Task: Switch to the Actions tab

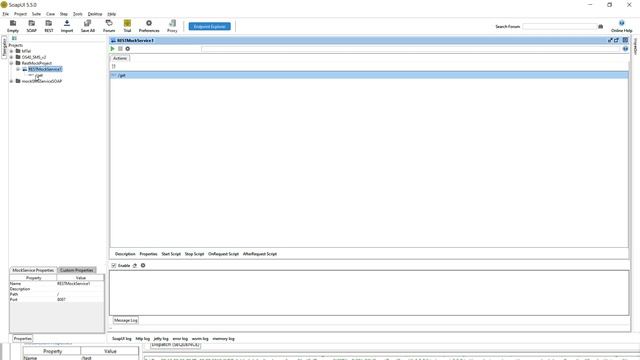Action: [120, 58]
